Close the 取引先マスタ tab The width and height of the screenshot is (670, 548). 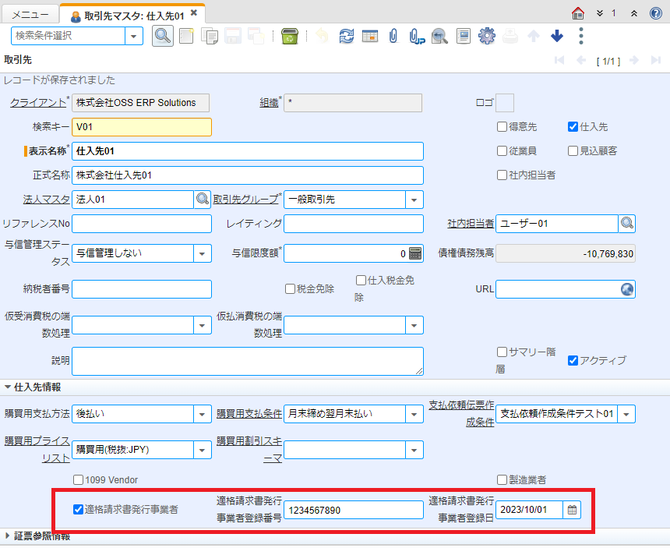[x=194, y=13]
